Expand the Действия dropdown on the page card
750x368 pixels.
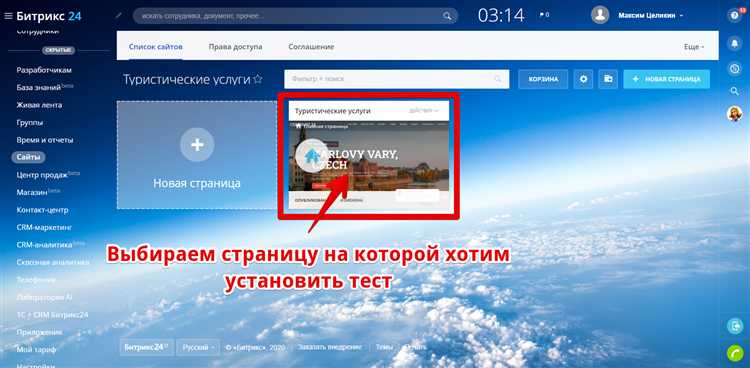point(424,111)
